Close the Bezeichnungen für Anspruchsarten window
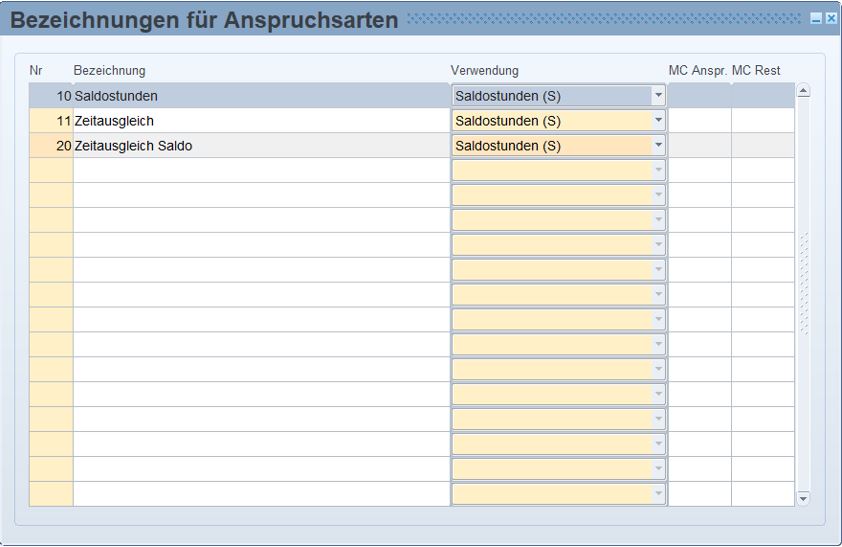The height and width of the screenshot is (547, 842). [830, 19]
